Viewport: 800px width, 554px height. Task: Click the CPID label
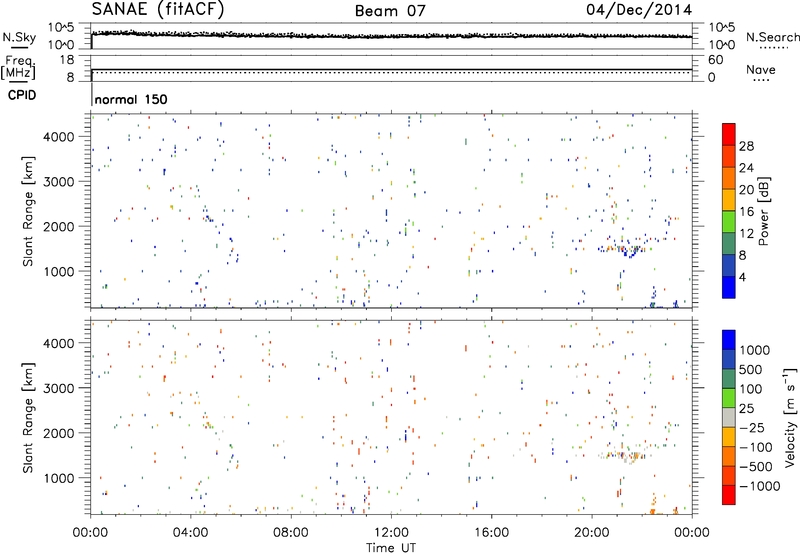click(22, 95)
